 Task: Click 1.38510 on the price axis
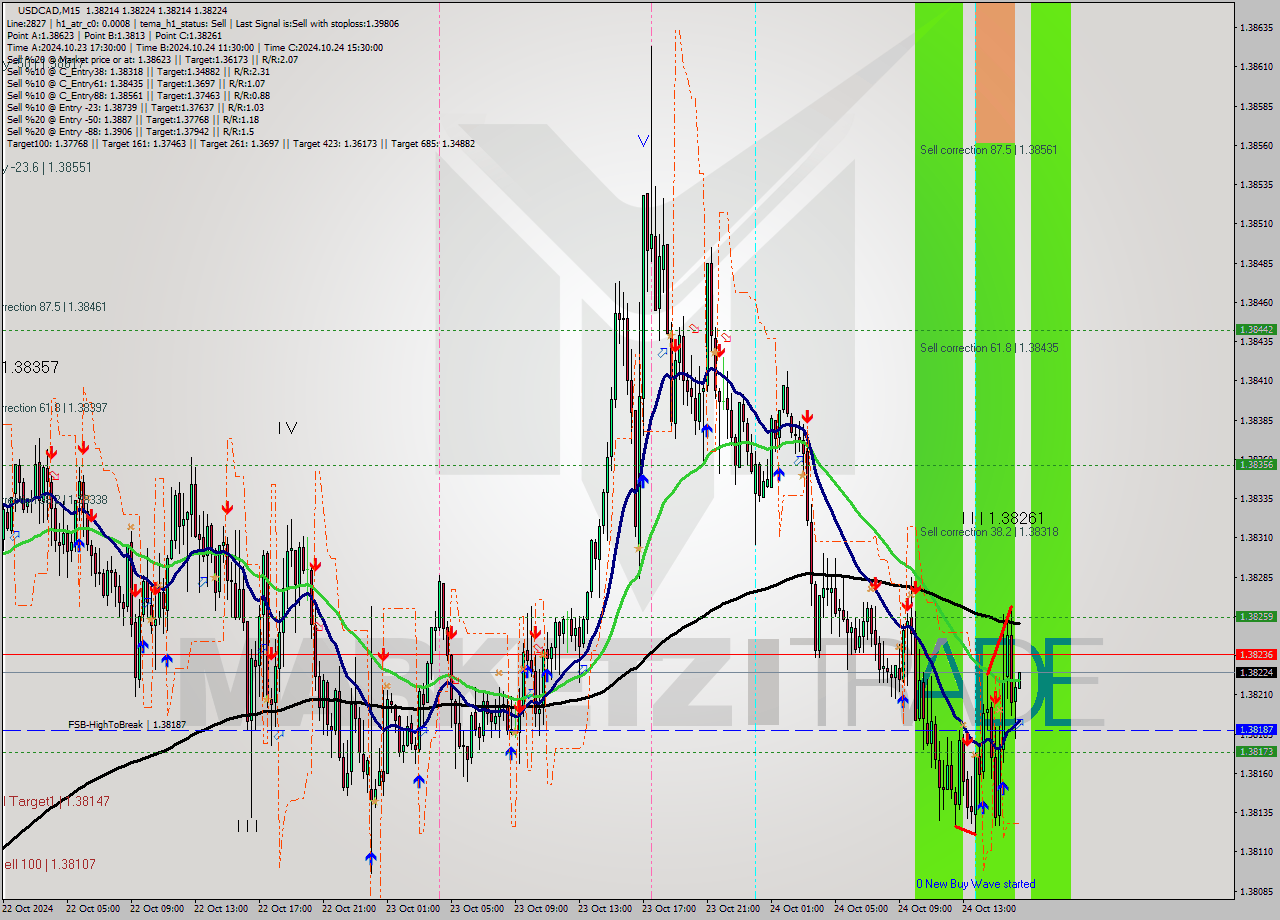point(1256,224)
